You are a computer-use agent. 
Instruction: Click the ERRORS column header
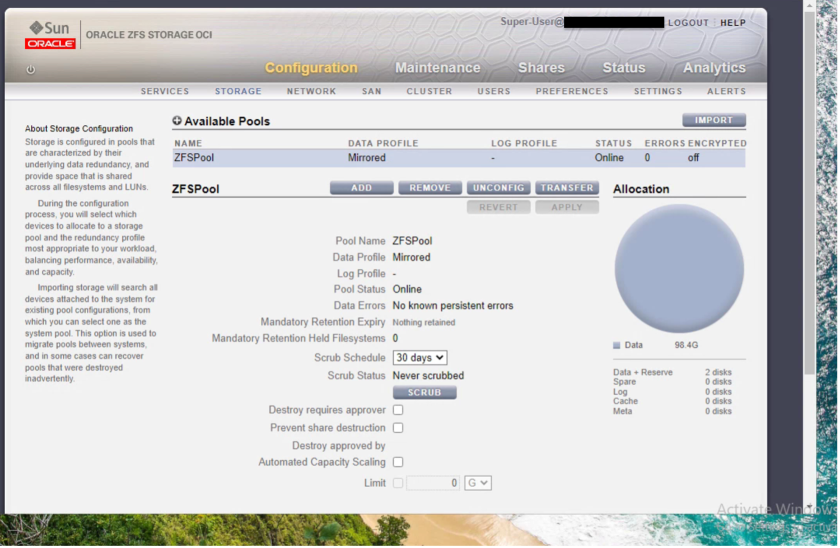(664, 144)
